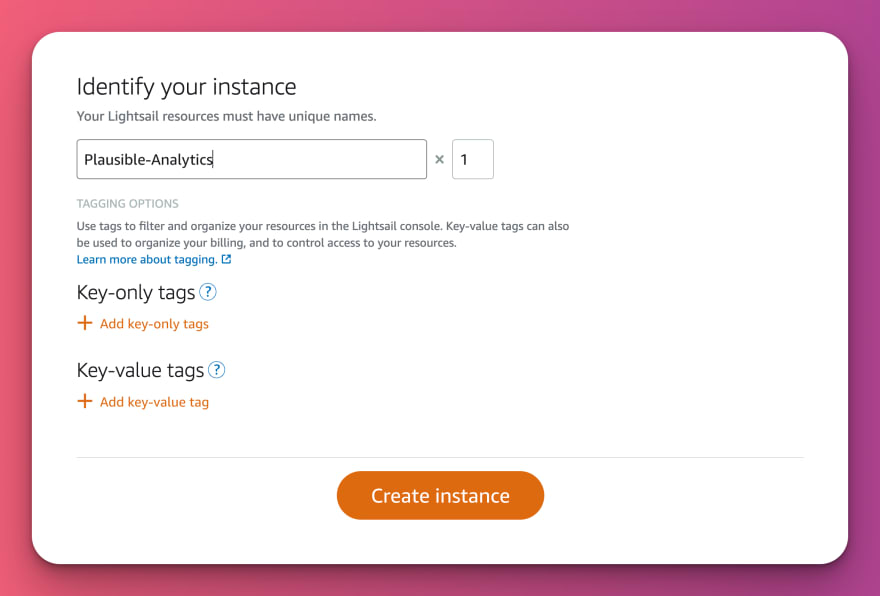This screenshot has height=596, width=880.
Task: Click the multiplication sign between name and quantity
Action: (x=439, y=159)
